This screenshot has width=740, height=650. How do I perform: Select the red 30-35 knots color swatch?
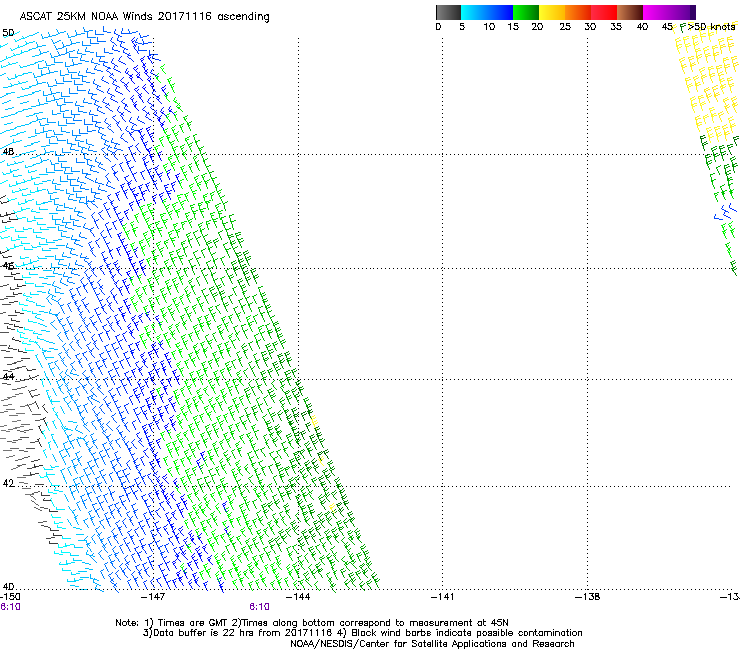[604, 12]
